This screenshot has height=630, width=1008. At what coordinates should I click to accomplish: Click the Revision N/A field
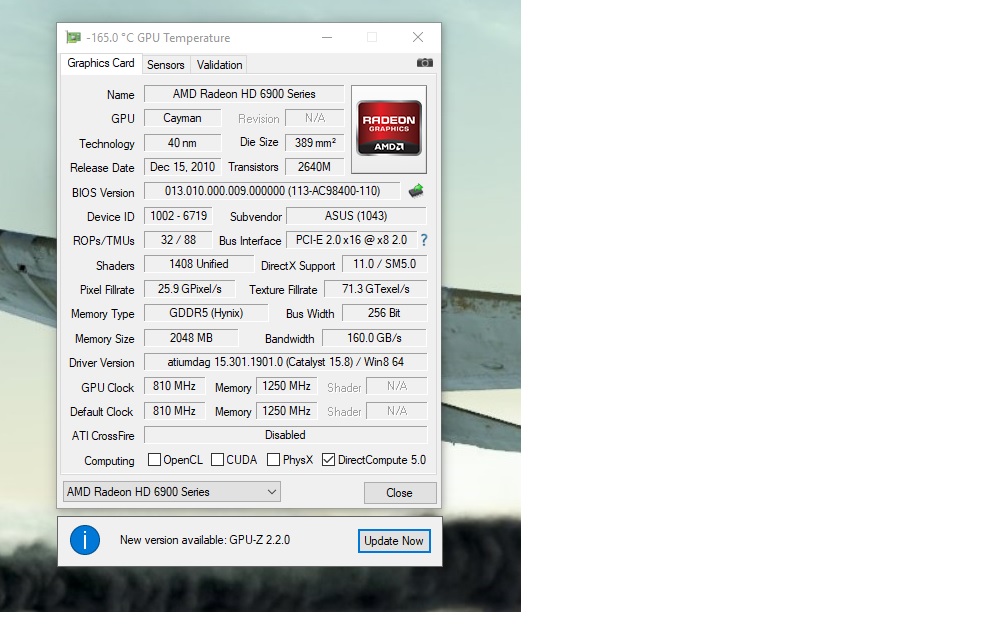click(x=315, y=118)
